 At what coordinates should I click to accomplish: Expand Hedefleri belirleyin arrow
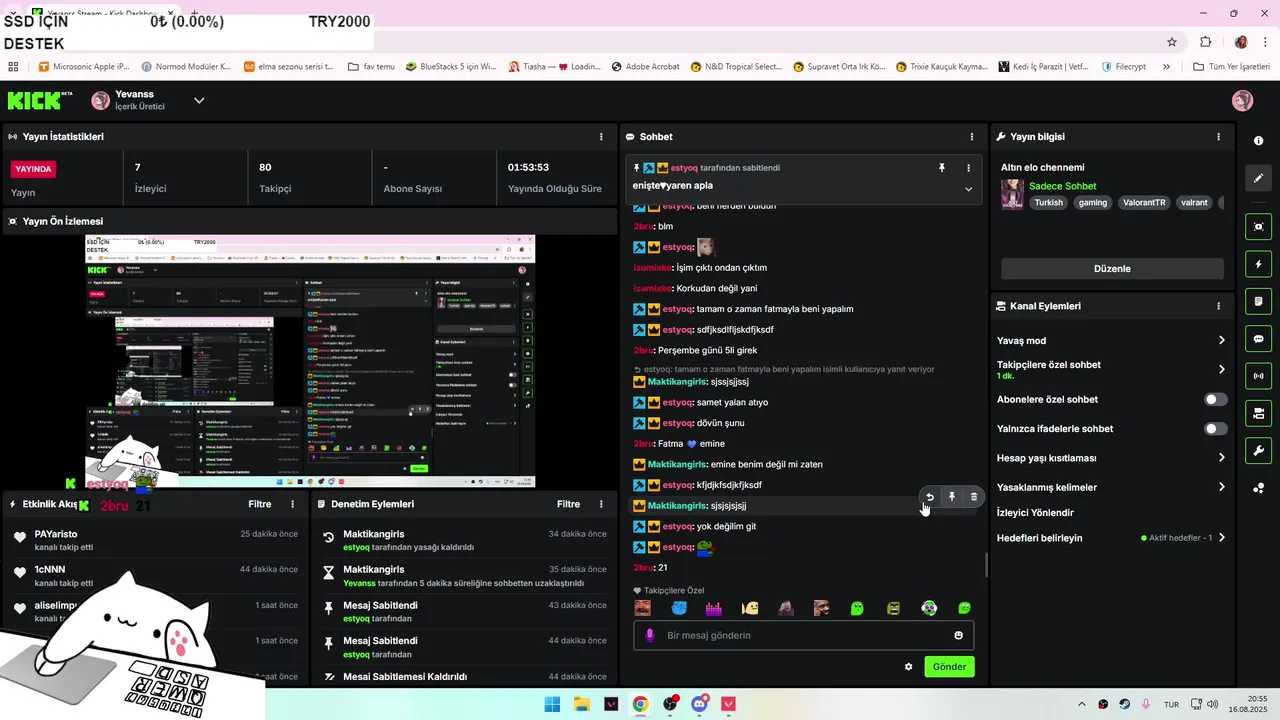tap(1221, 538)
